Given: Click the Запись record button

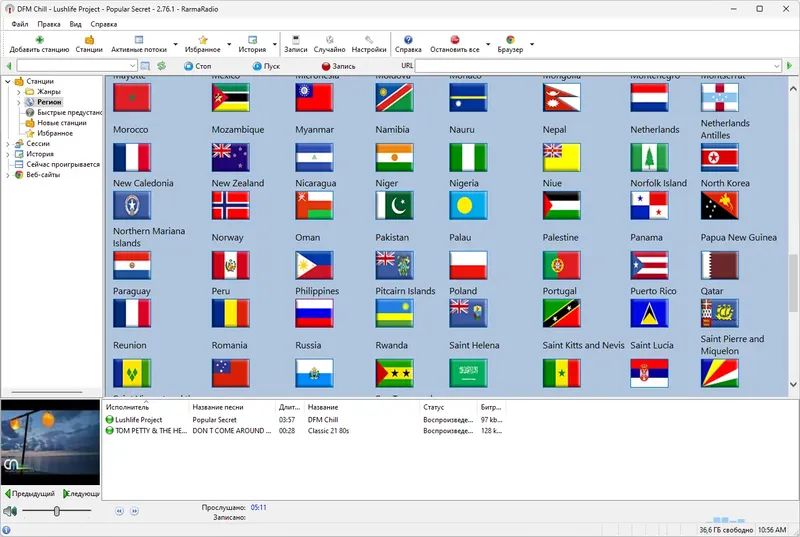Looking at the screenshot, I should tap(338, 66).
